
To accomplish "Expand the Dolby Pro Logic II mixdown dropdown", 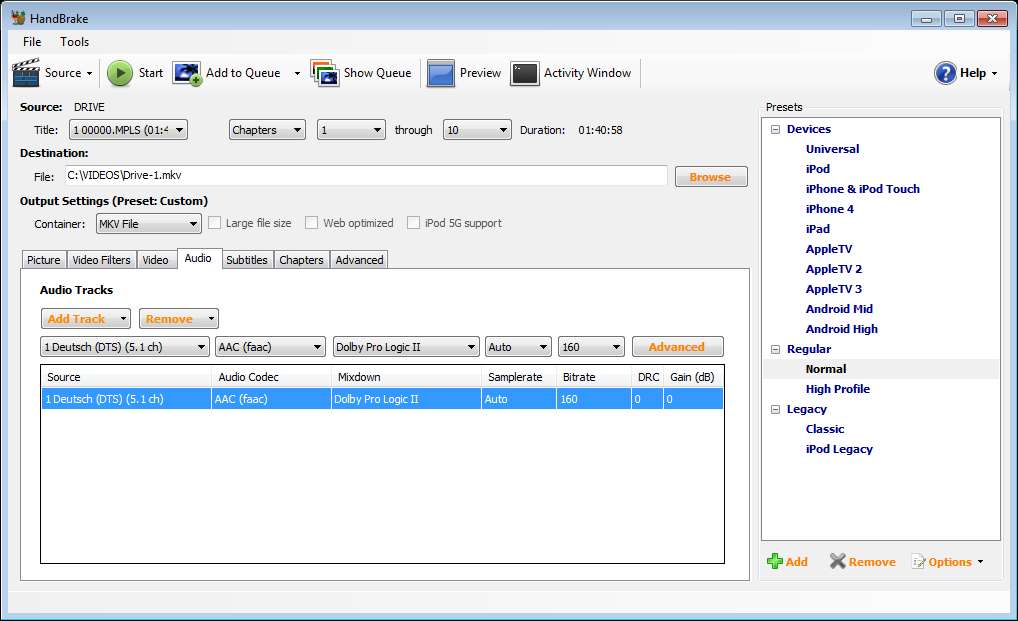I will pyautogui.click(x=406, y=347).
